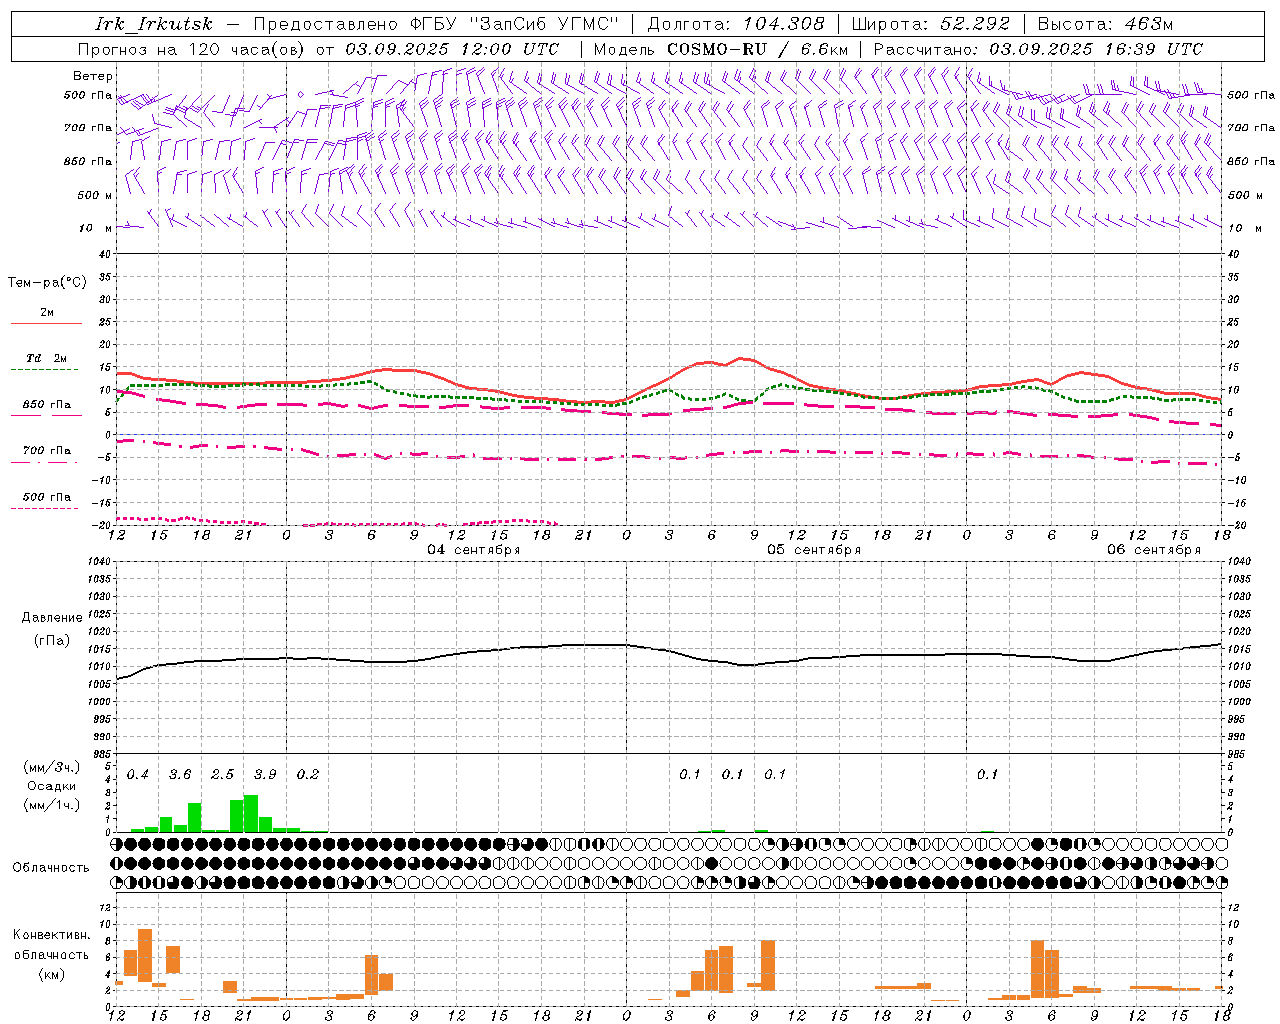This screenshot has width=1280, height=1024.
Task: Click the Модель COSMO-RU / 6.6км label
Action: coord(721,49)
